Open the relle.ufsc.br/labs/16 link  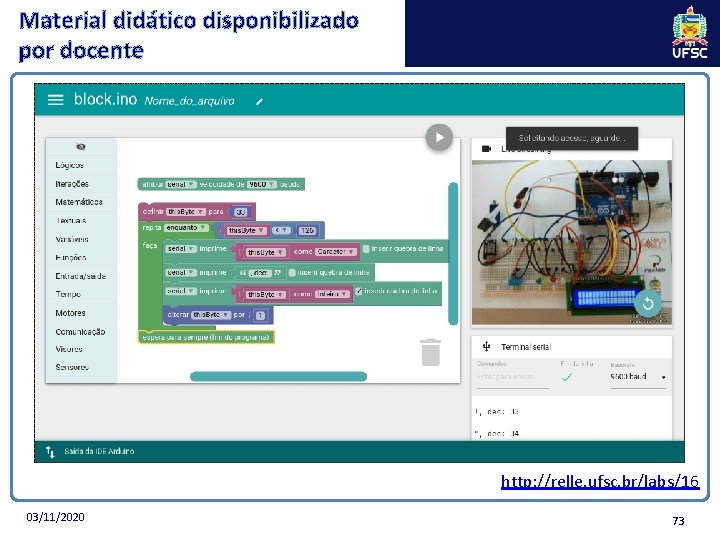600,481
